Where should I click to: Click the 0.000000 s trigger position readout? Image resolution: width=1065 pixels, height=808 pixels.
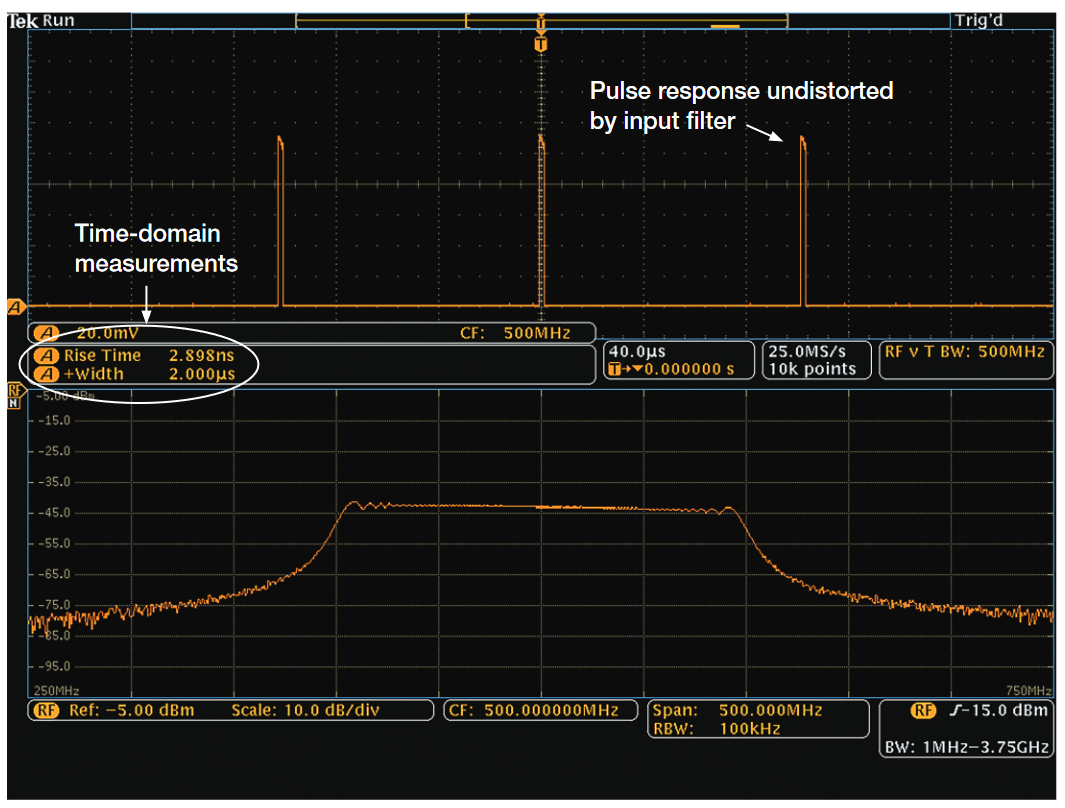689,367
